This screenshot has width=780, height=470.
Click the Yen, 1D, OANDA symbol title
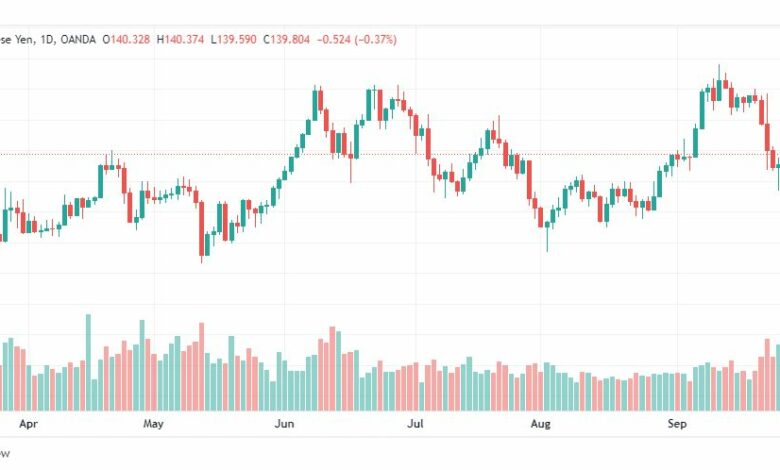point(48,39)
